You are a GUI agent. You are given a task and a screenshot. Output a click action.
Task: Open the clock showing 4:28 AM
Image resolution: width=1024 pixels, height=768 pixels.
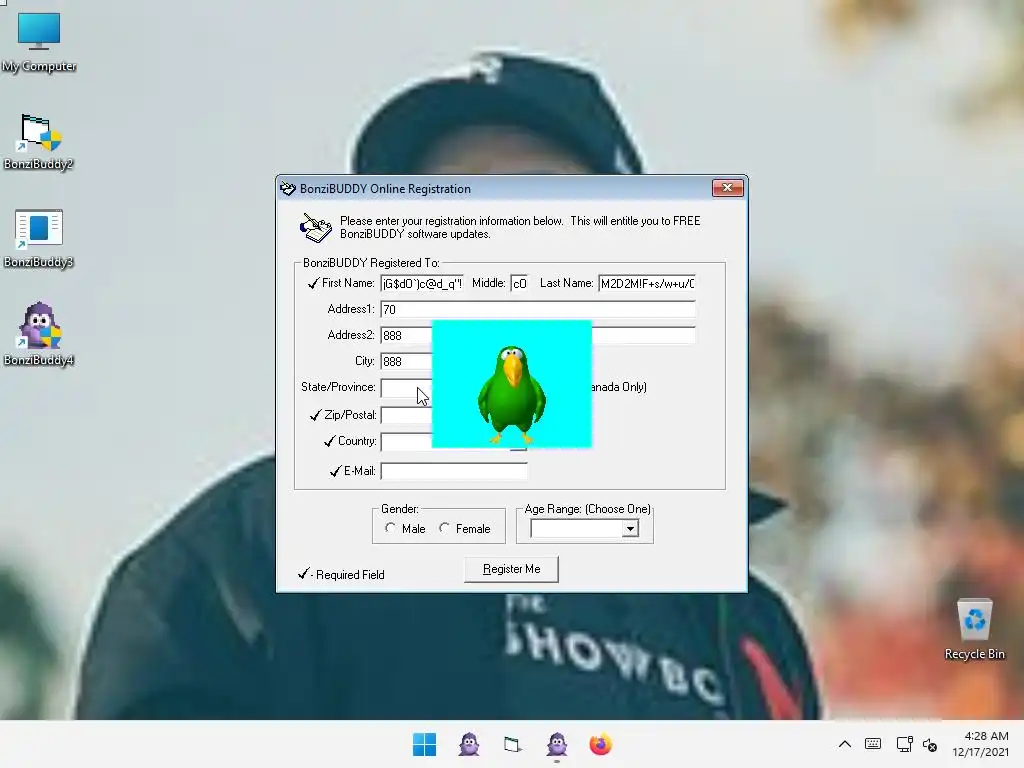pyautogui.click(x=980, y=744)
